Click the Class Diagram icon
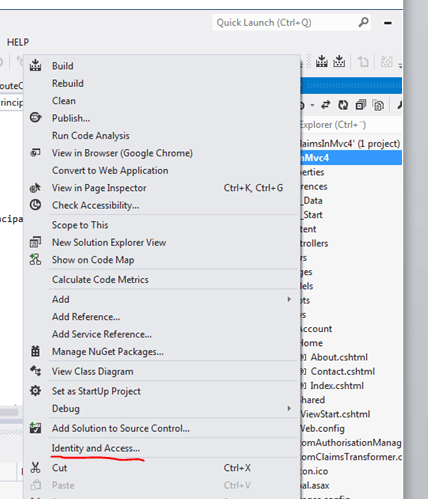The image size is (428, 499). pyautogui.click(x=35, y=371)
